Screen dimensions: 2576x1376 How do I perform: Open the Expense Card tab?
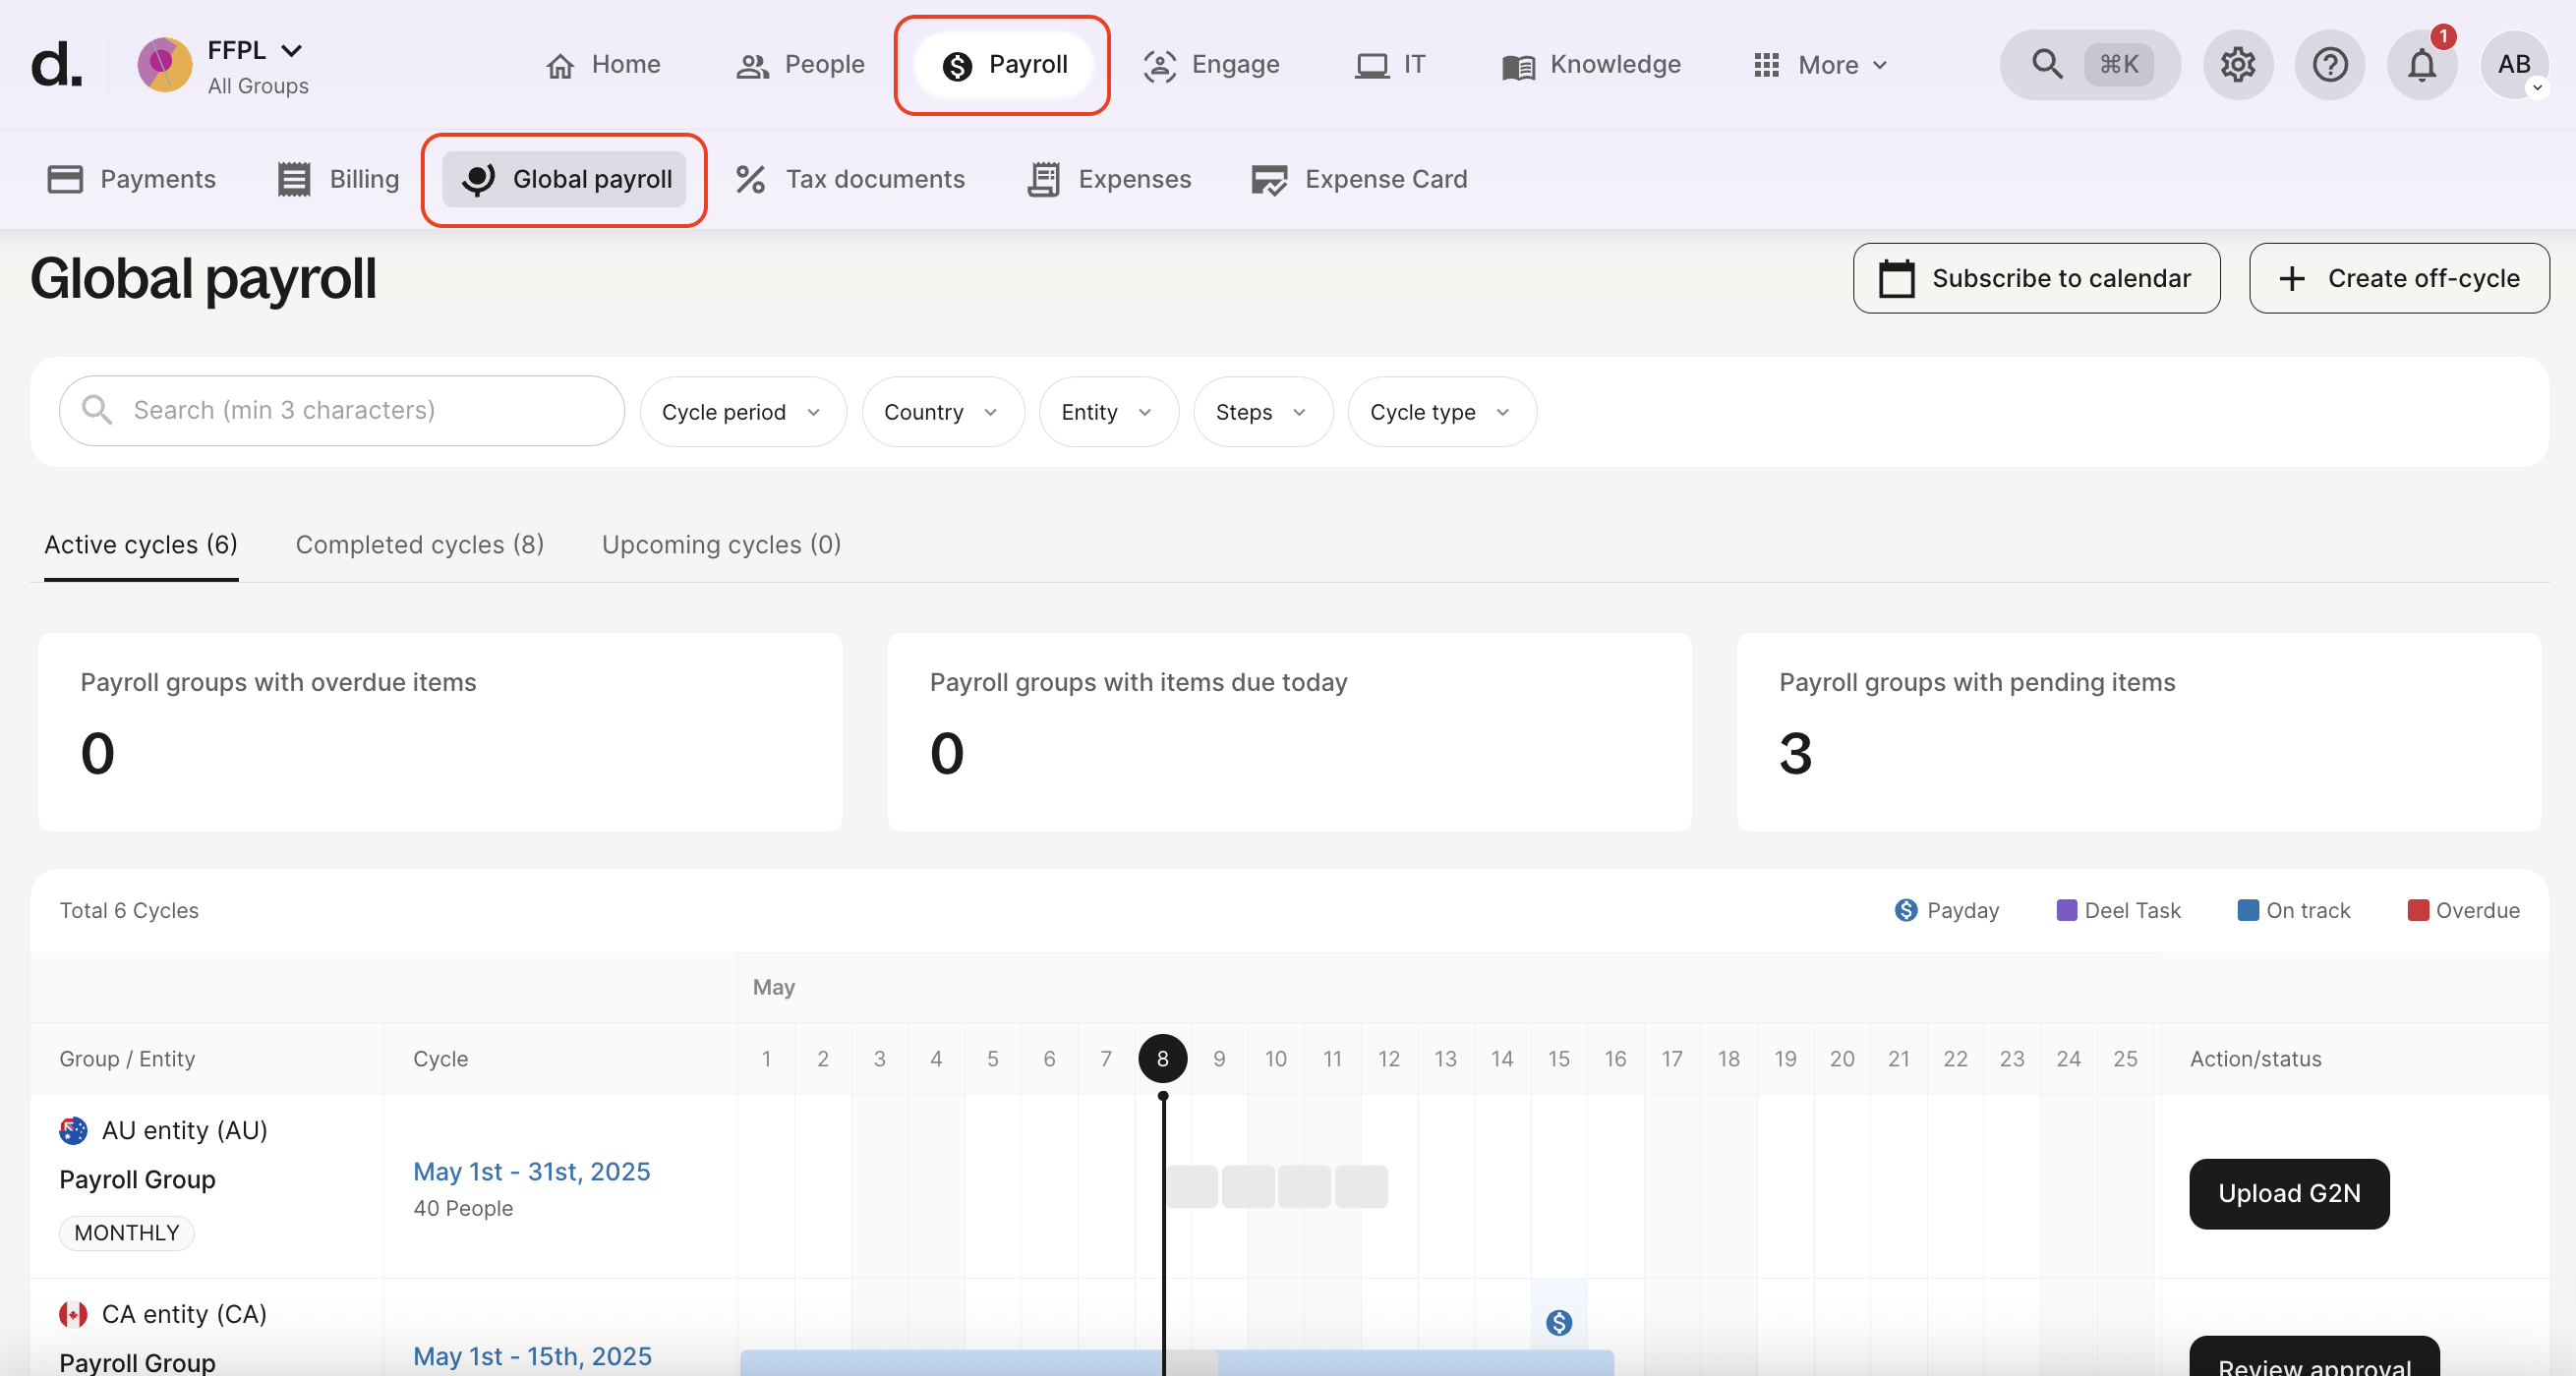(x=1360, y=179)
